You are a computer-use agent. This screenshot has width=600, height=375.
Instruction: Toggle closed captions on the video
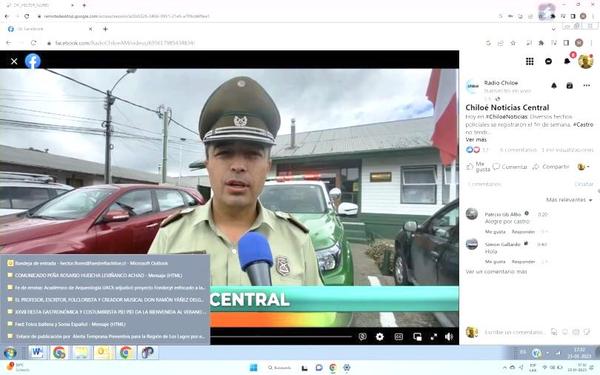coord(399,337)
